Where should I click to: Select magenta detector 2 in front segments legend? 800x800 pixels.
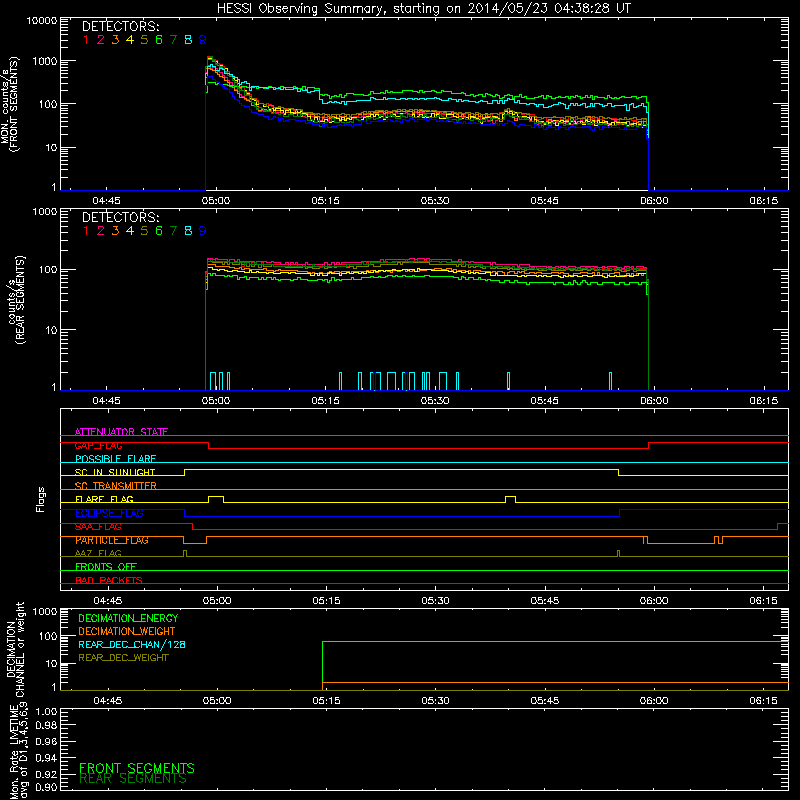click(x=101, y=40)
